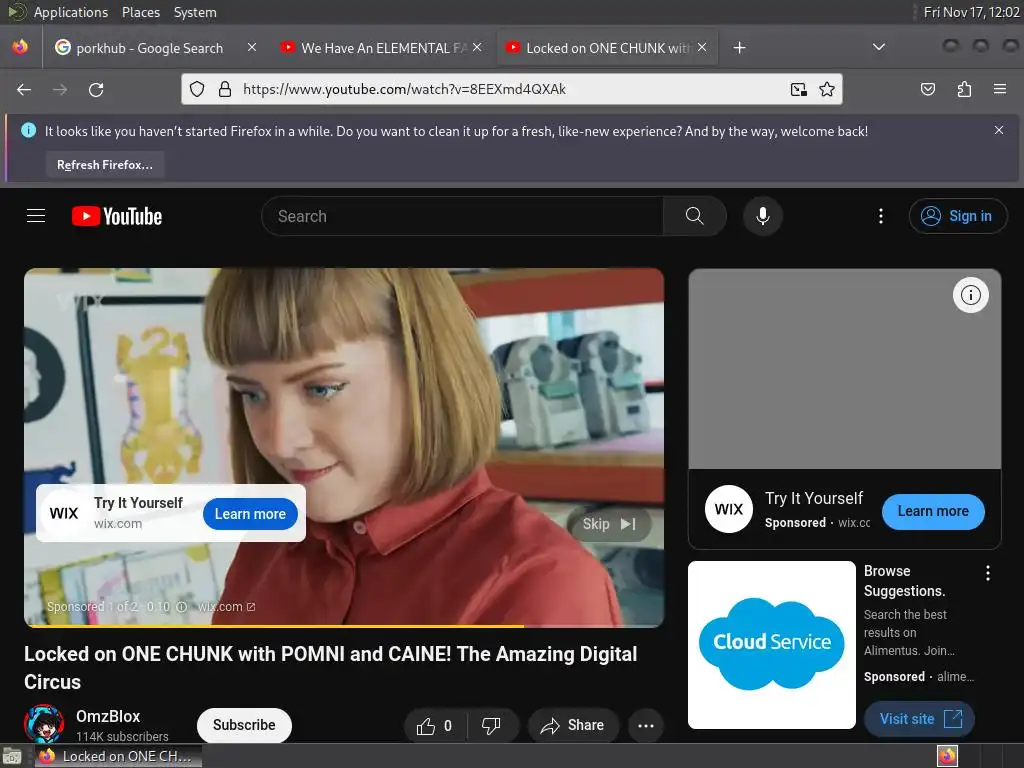Click Learn more in sidebar Wix ad
This screenshot has width=1024, height=768.
(x=933, y=511)
